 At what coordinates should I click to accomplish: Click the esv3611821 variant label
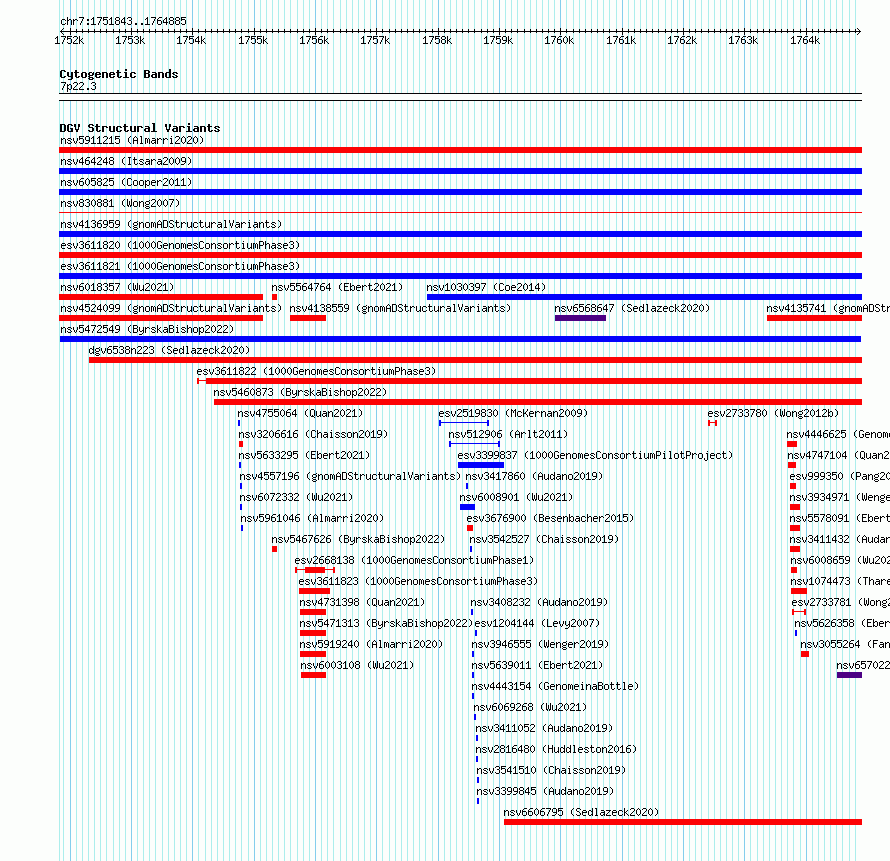pos(180,266)
